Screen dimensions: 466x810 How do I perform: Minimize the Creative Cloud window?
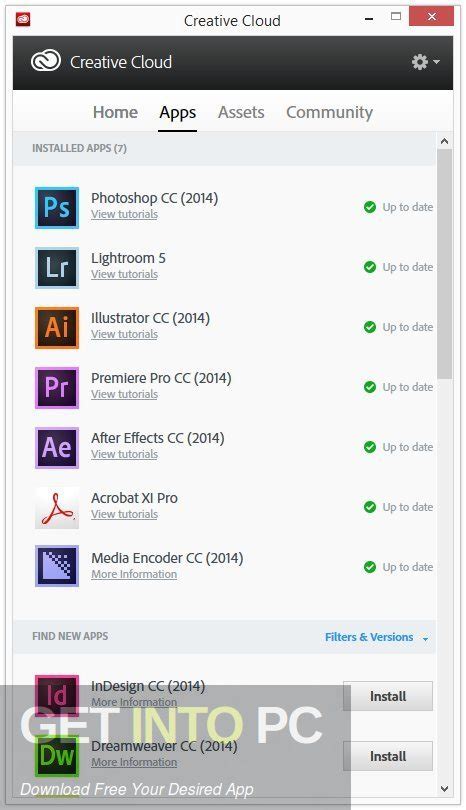369,19
